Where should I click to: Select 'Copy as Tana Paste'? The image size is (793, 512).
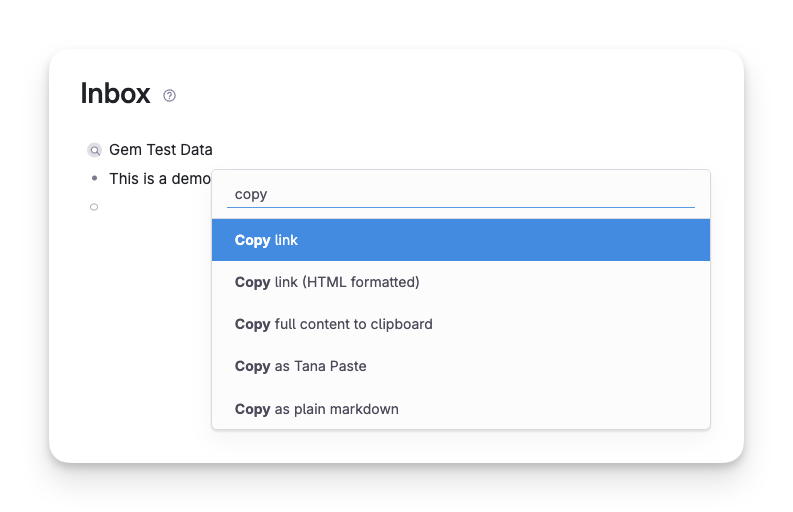[300, 366]
